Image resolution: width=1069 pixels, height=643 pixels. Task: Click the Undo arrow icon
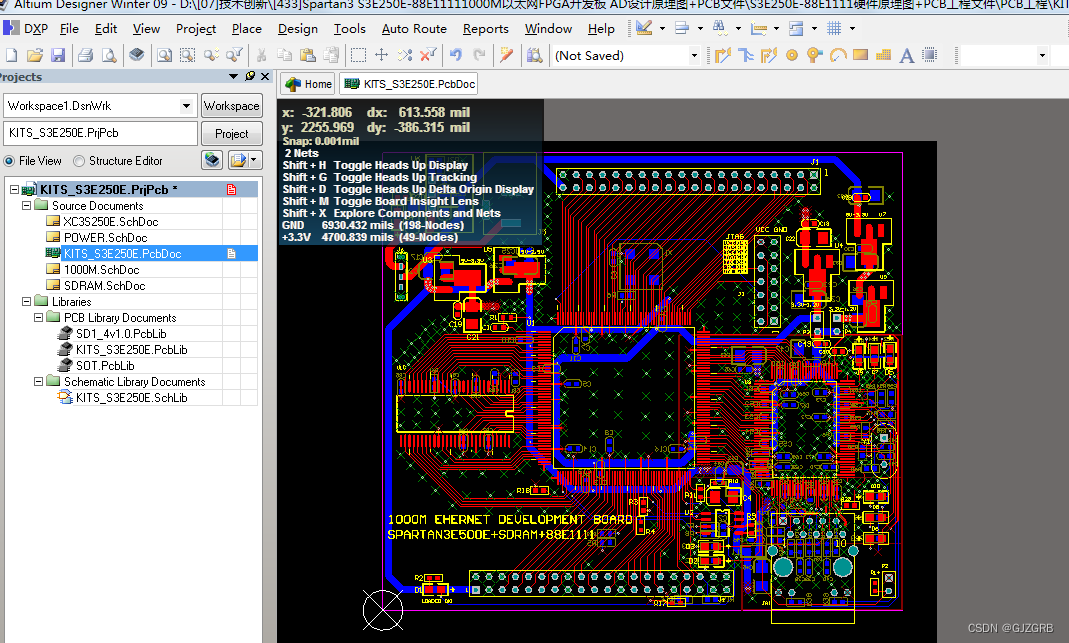point(456,55)
